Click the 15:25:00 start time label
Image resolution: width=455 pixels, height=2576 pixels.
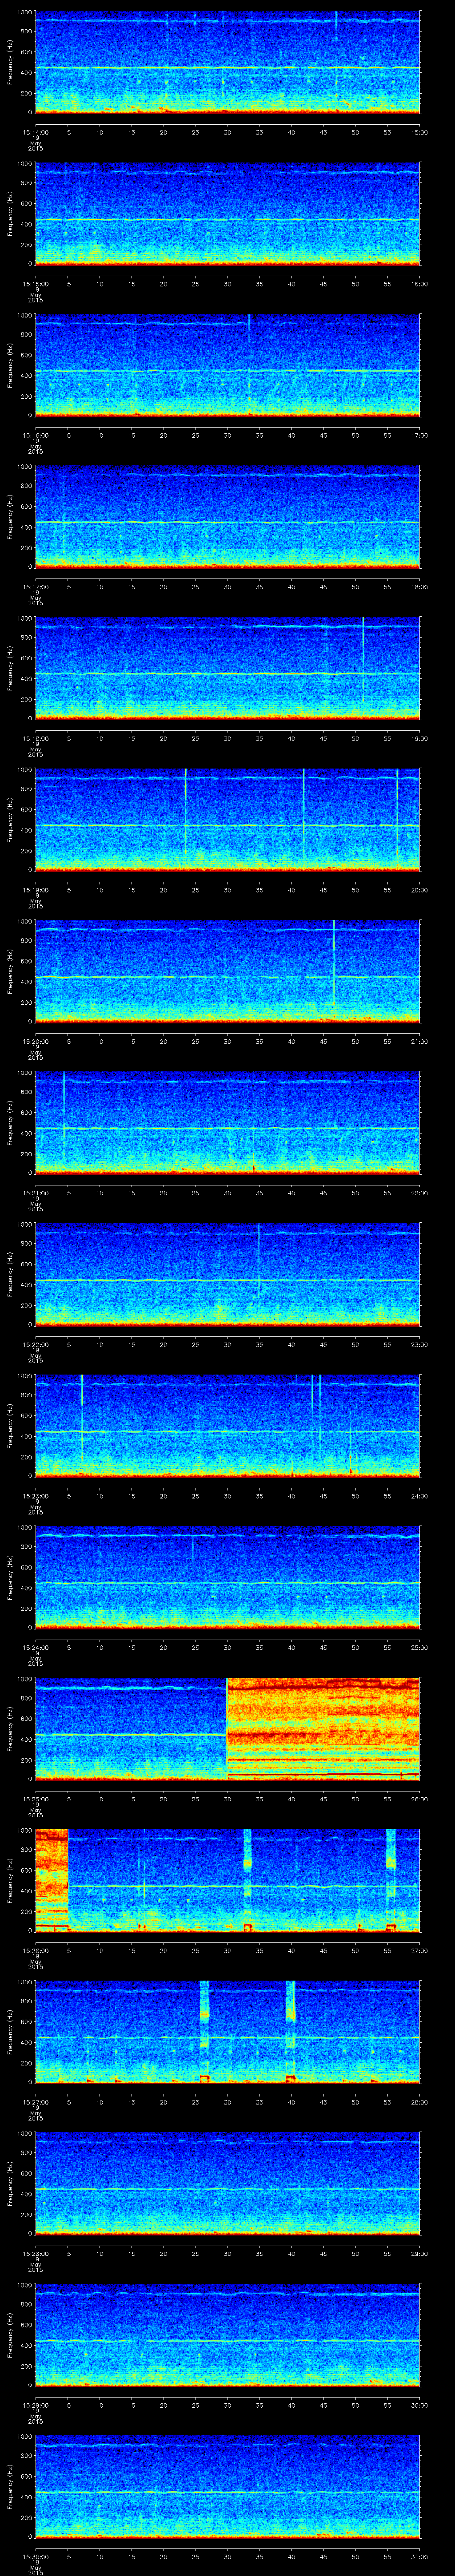point(35,1799)
